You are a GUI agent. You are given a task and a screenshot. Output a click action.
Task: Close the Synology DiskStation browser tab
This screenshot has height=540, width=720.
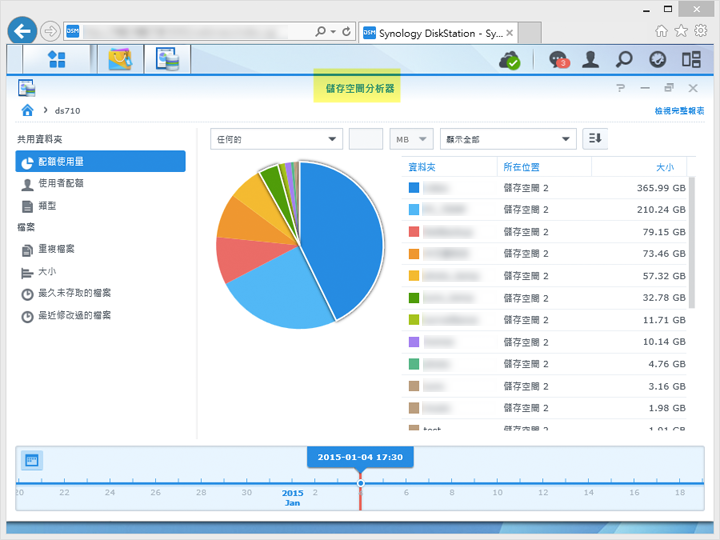coord(509,33)
